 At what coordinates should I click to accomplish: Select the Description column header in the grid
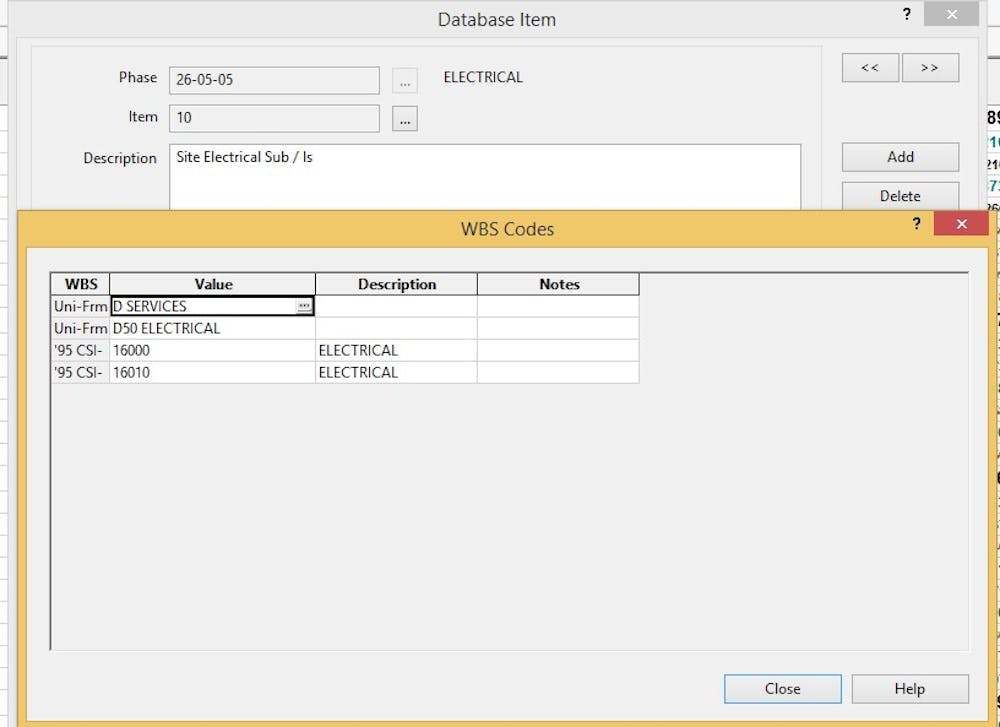coord(397,284)
